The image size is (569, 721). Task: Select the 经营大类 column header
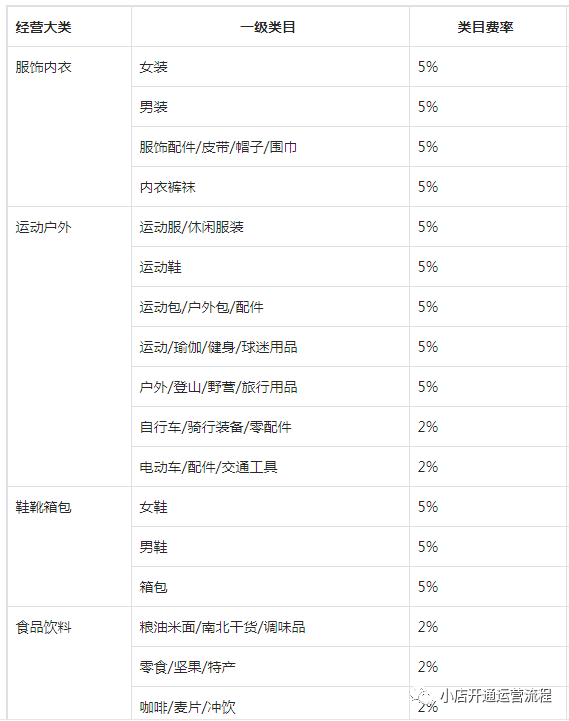[43, 28]
